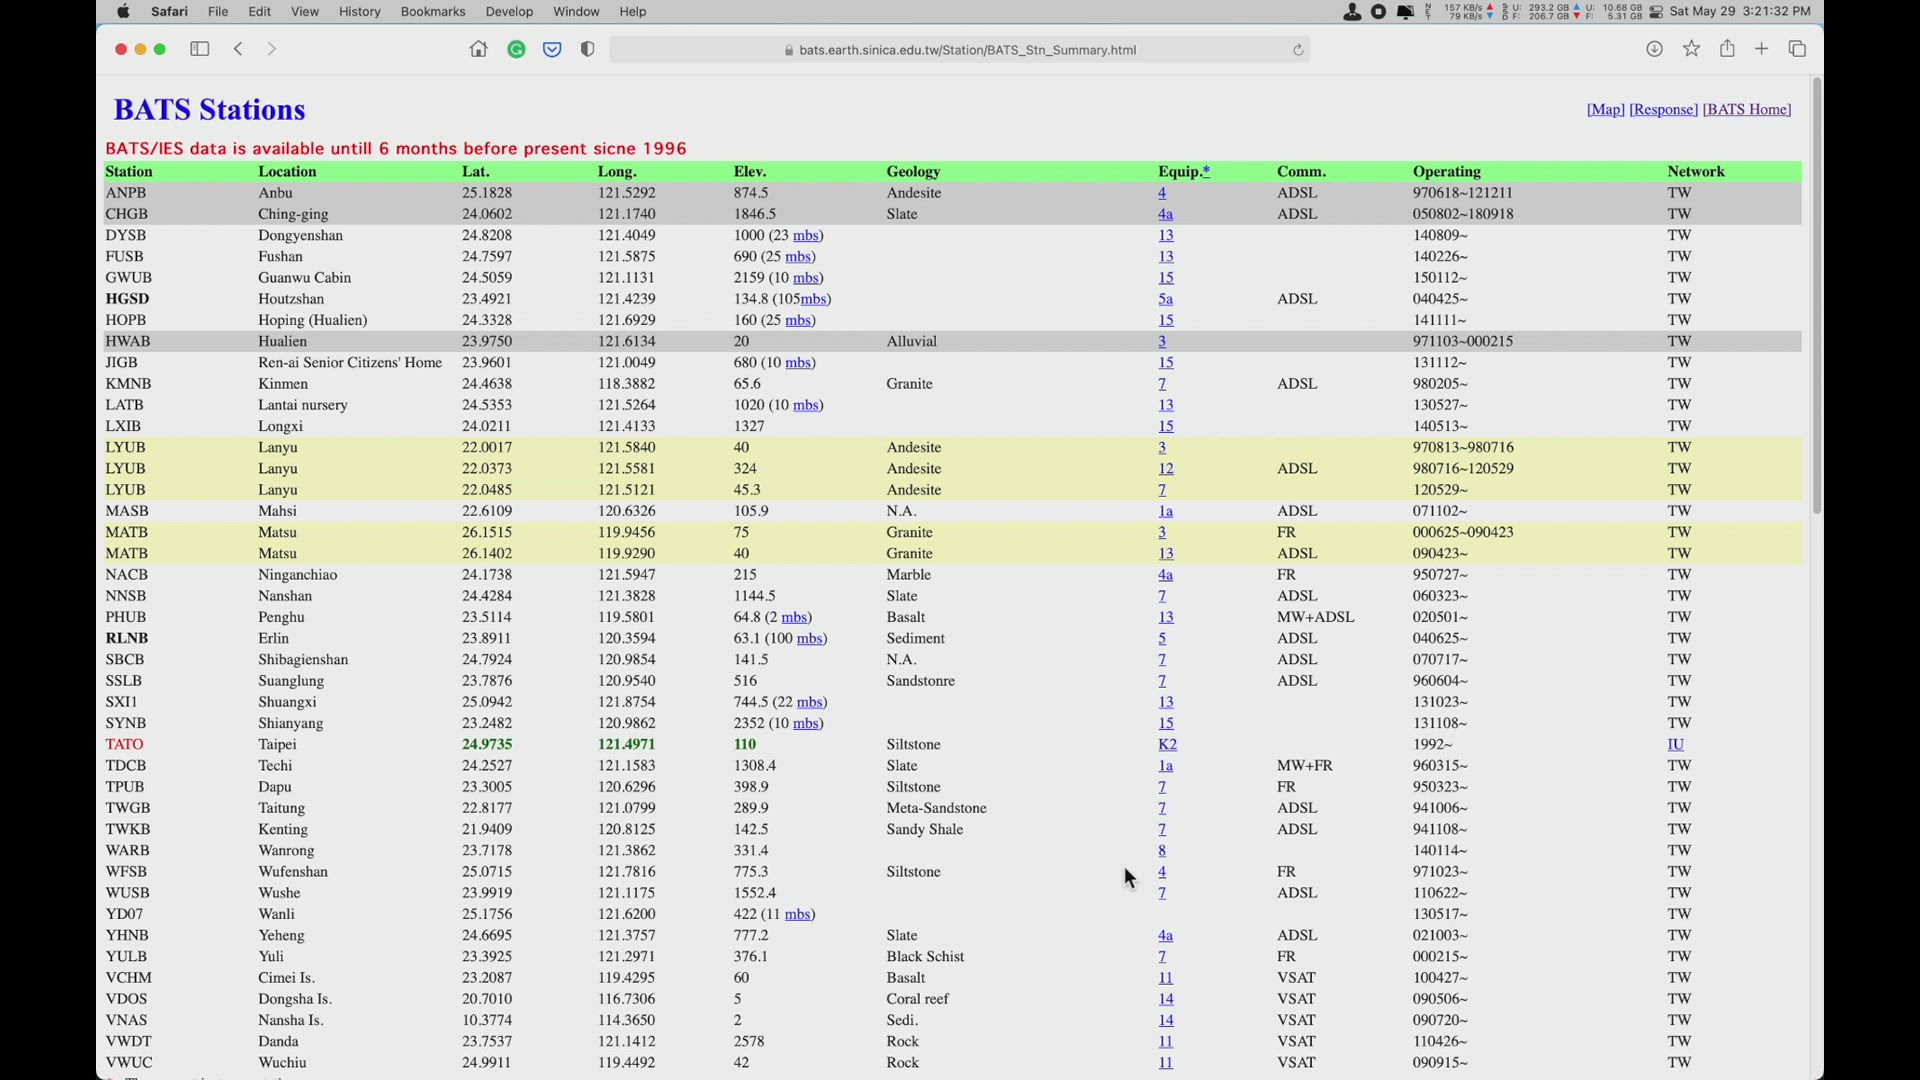
Task: Click the page's vertical scrollbar
Action: 1816,300
